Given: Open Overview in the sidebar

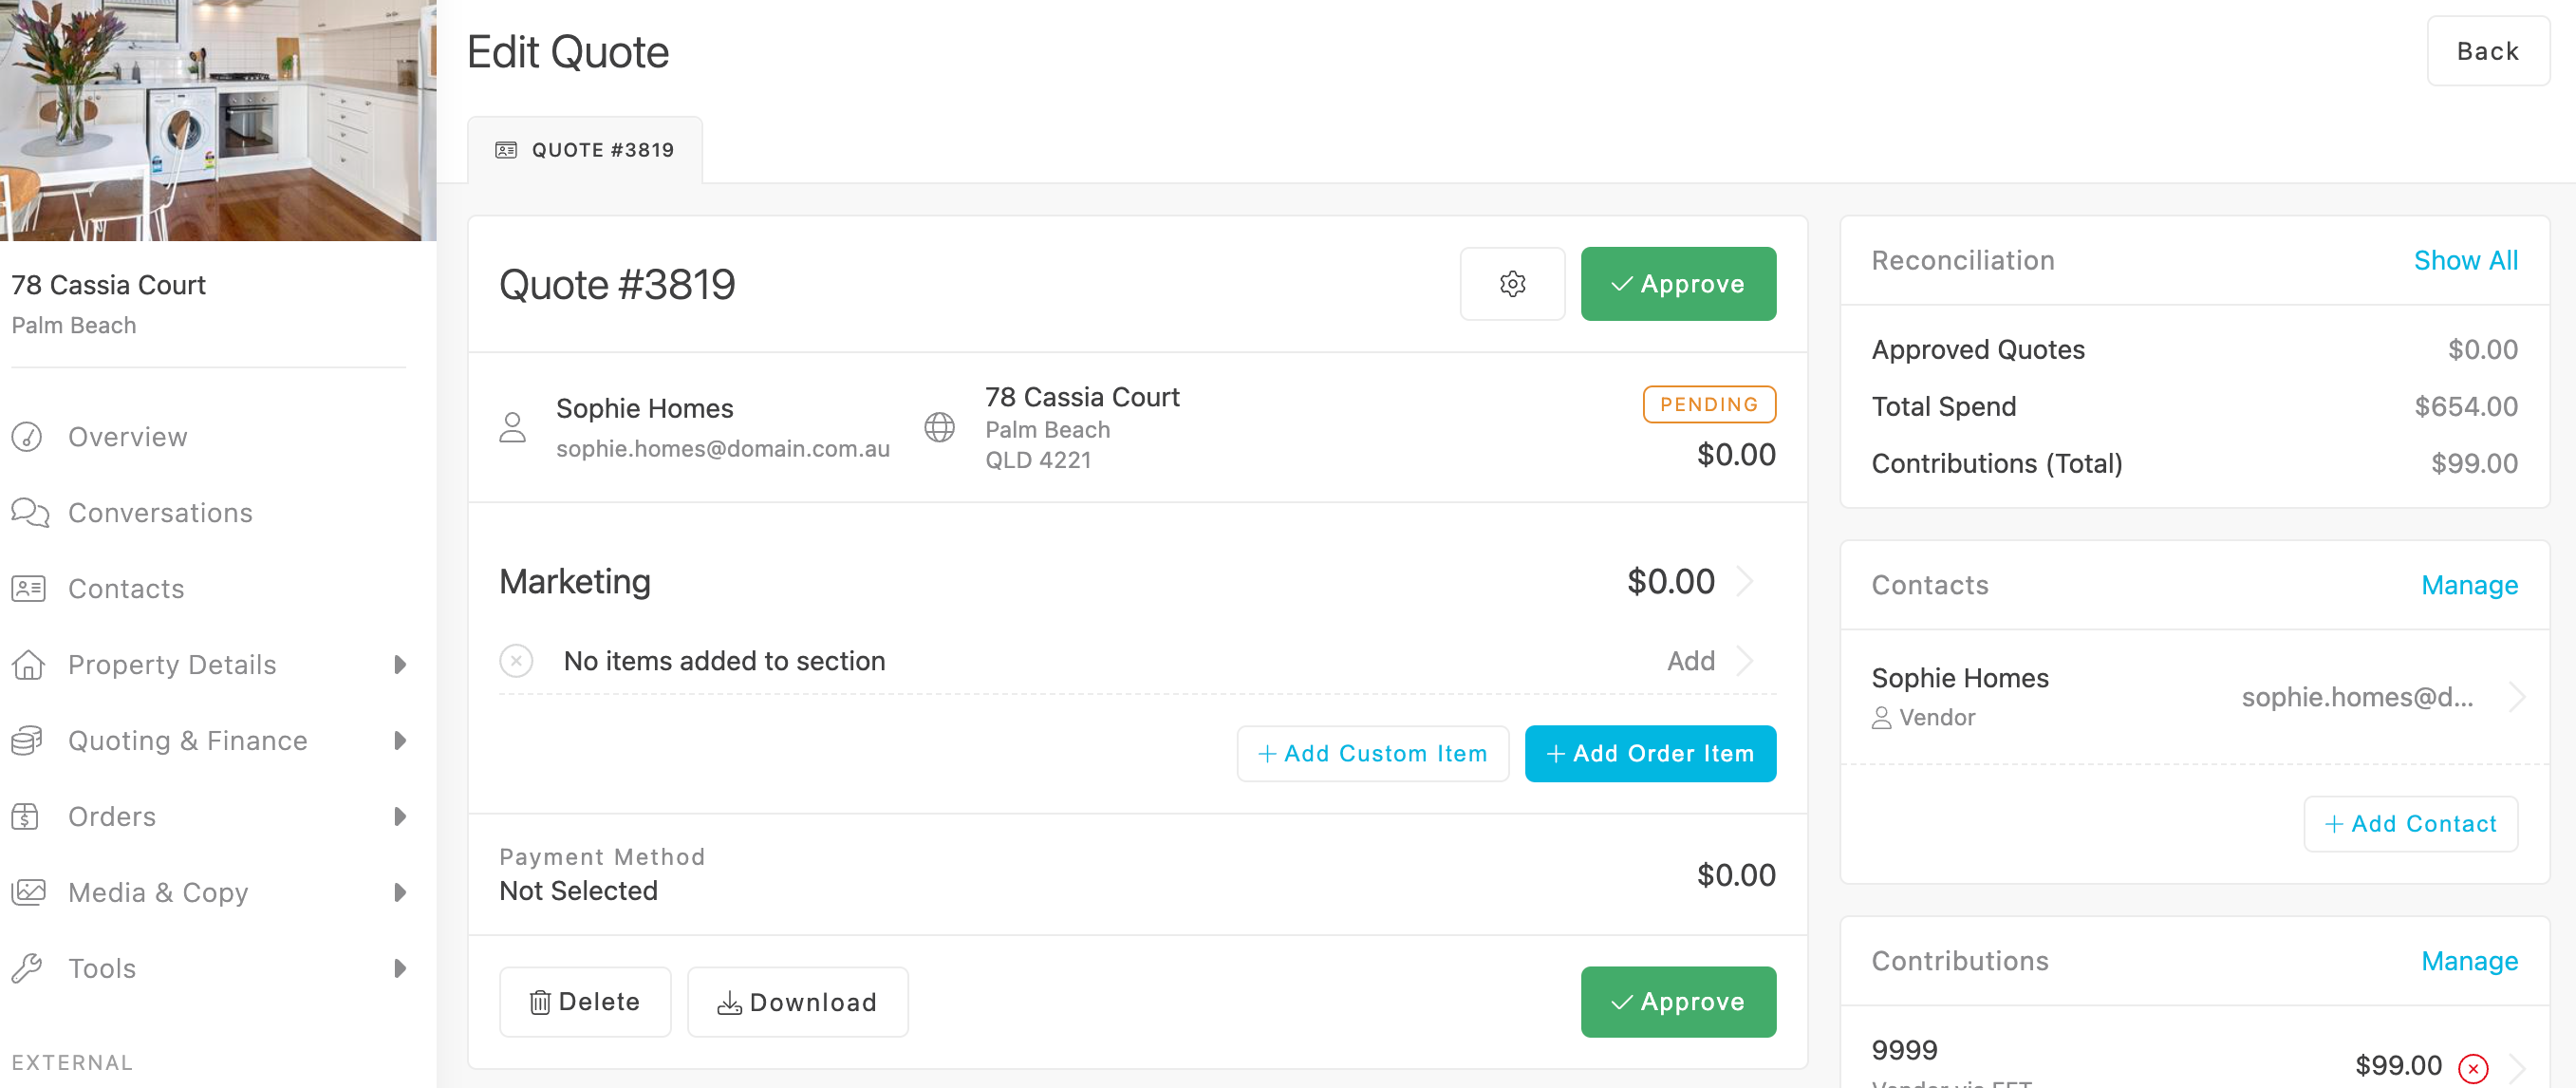Looking at the screenshot, I should pos(127,437).
